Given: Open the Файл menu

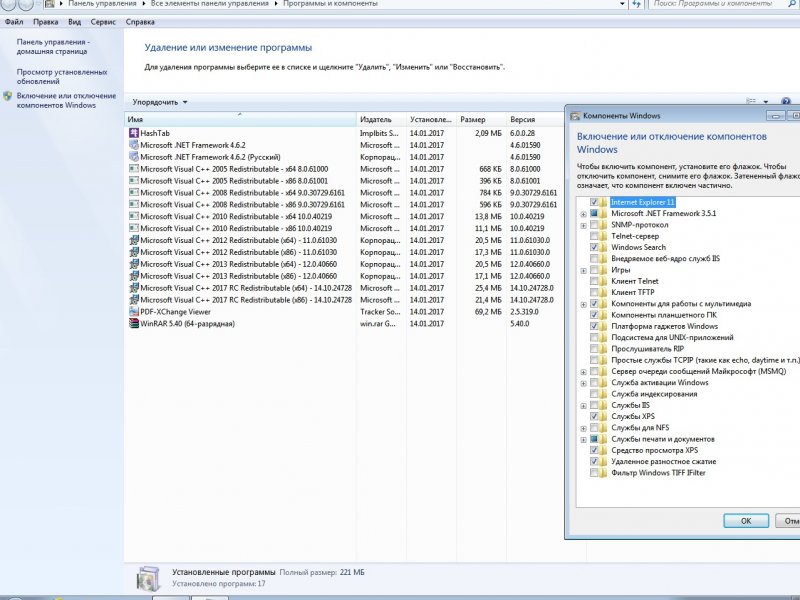Looking at the screenshot, I should [x=14, y=22].
